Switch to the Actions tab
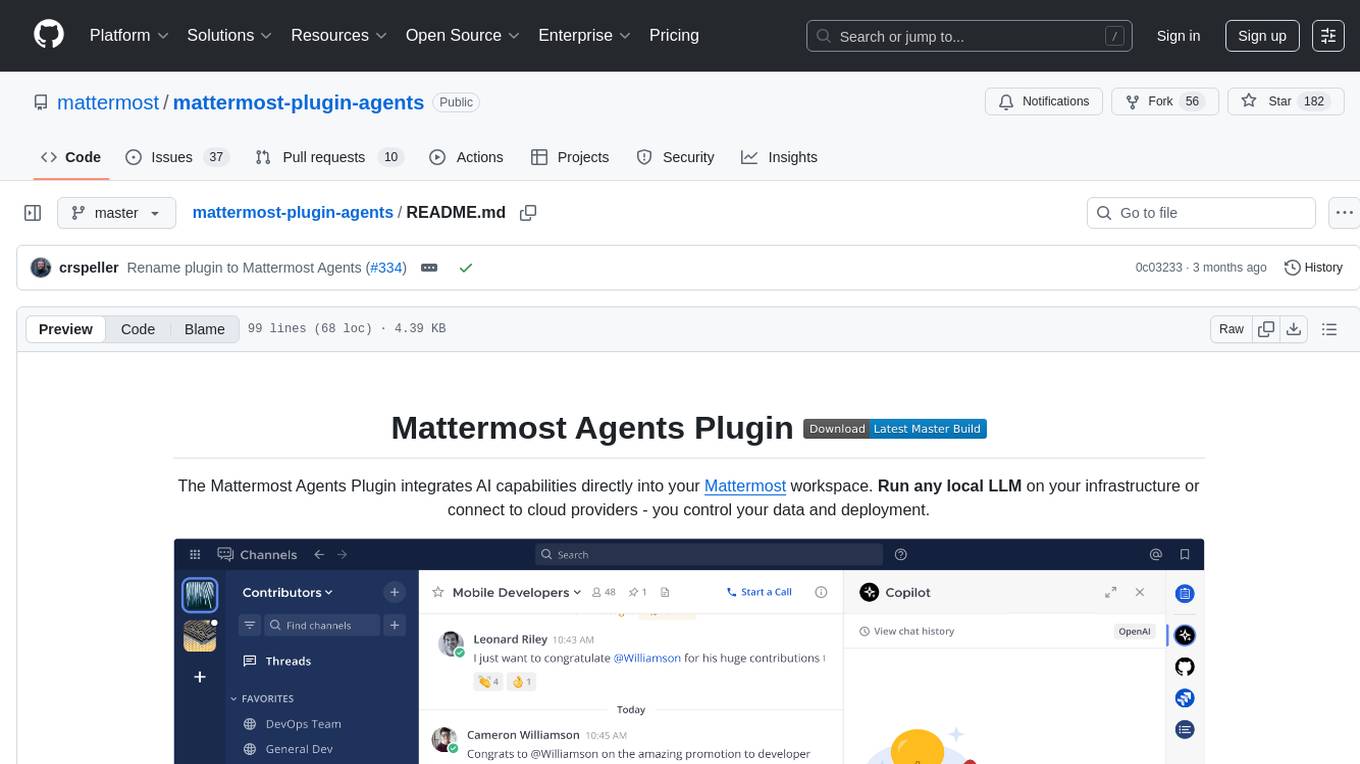This screenshot has width=1360, height=764. [x=466, y=157]
